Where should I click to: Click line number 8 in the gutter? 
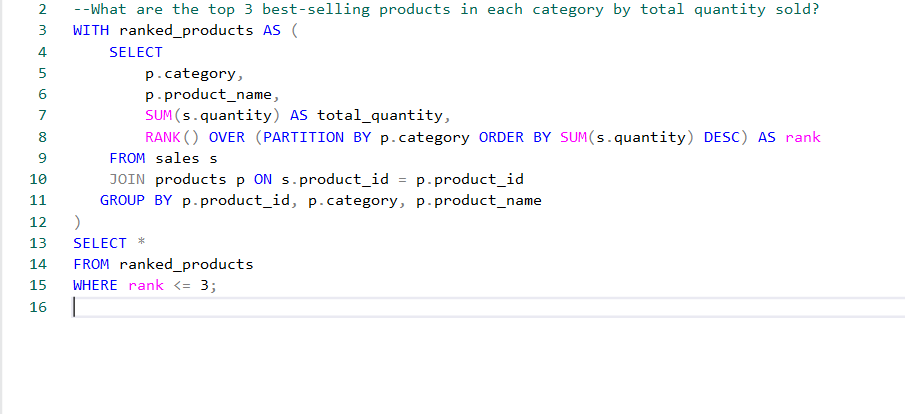[x=42, y=137]
